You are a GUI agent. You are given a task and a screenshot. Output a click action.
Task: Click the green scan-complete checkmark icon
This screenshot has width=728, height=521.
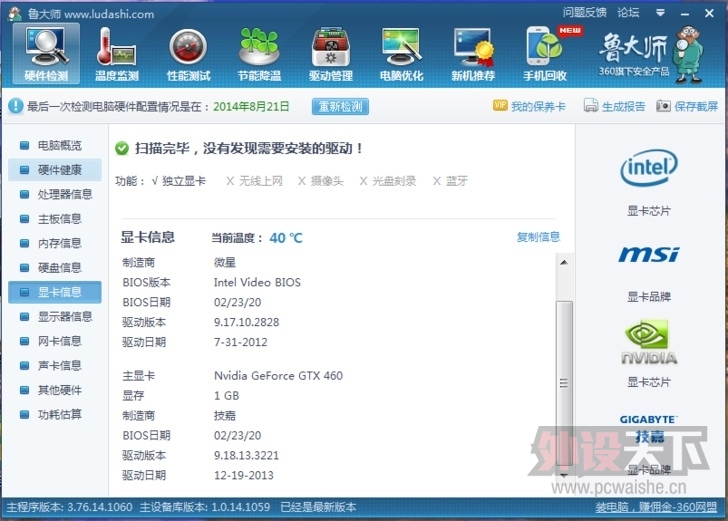point(122,149)
